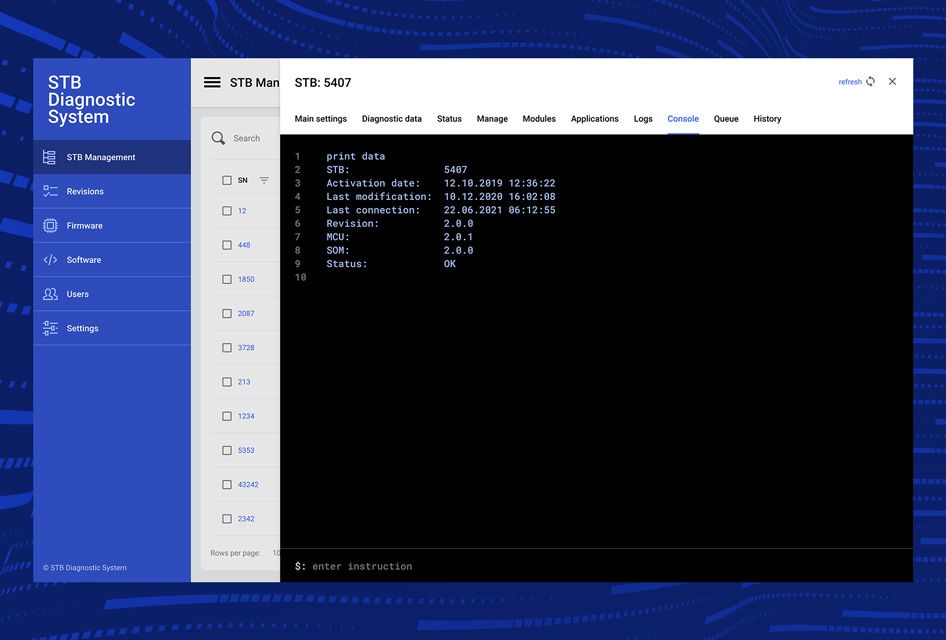The image size is (946, 640).
Task: Click the Revisions checklist icon
Action: pyautogui.click(x=50, y=191)
